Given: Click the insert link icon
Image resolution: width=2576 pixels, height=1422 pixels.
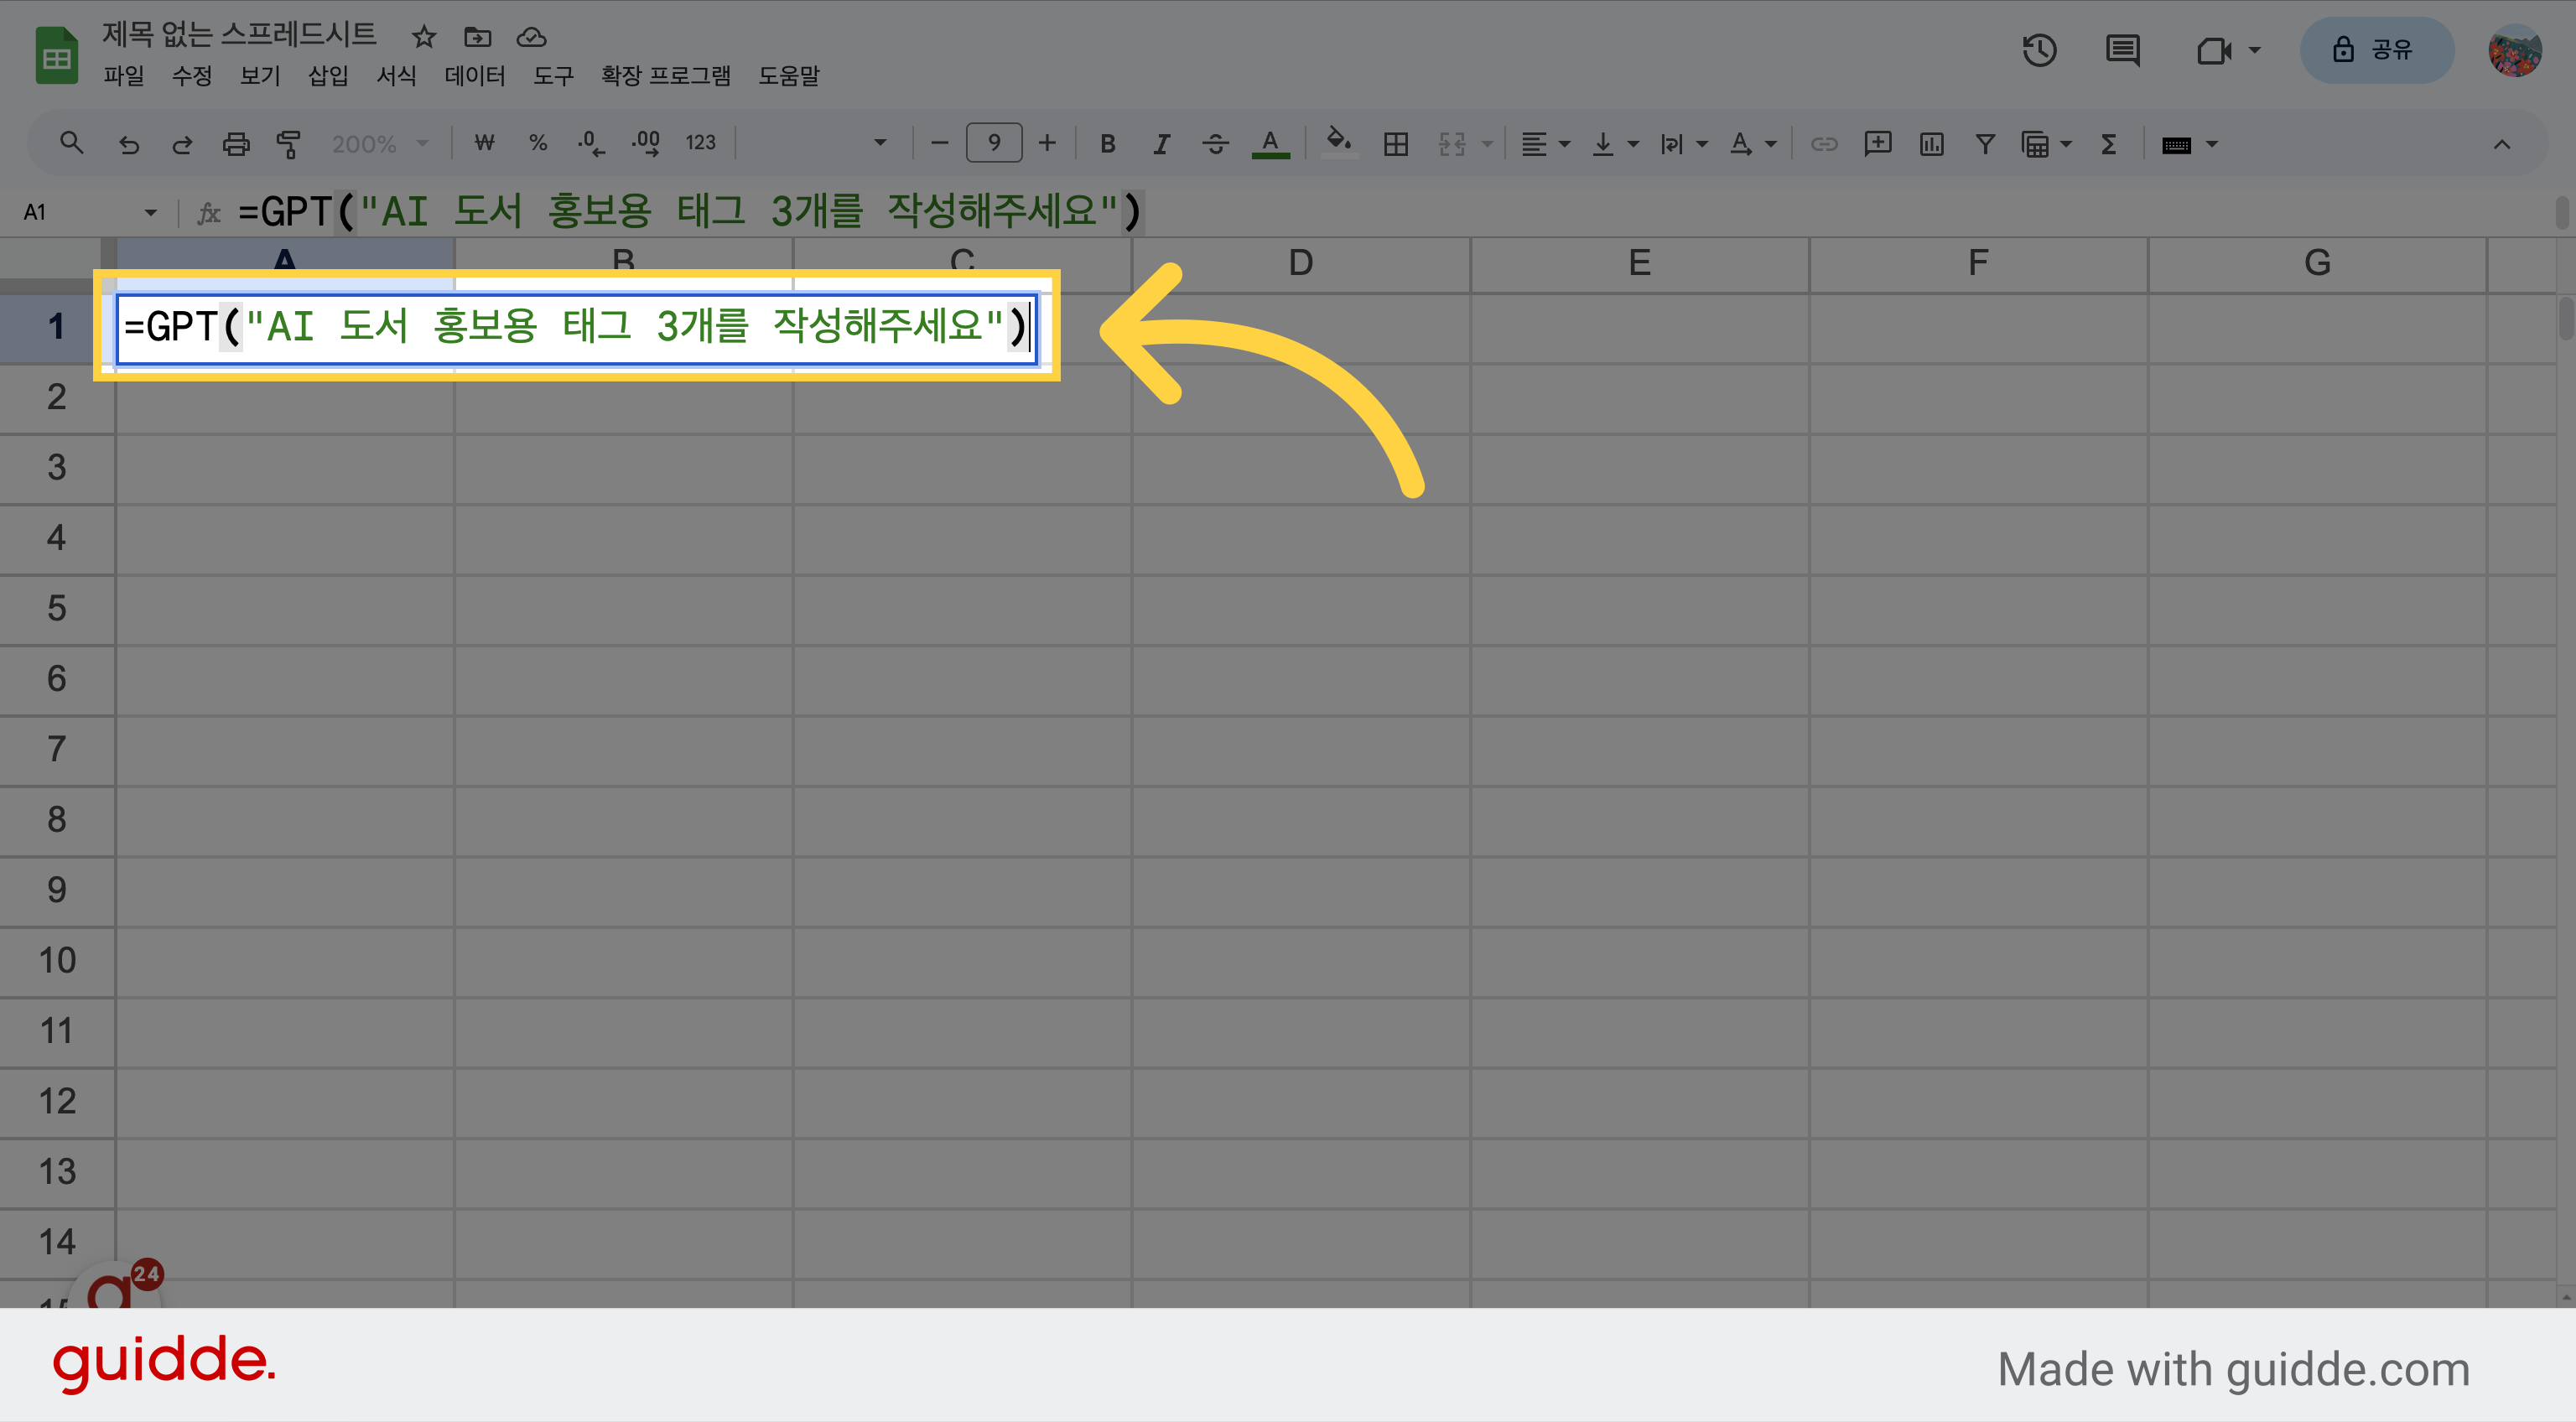Looking at the screenshot, I should (x=1824, y=144).
